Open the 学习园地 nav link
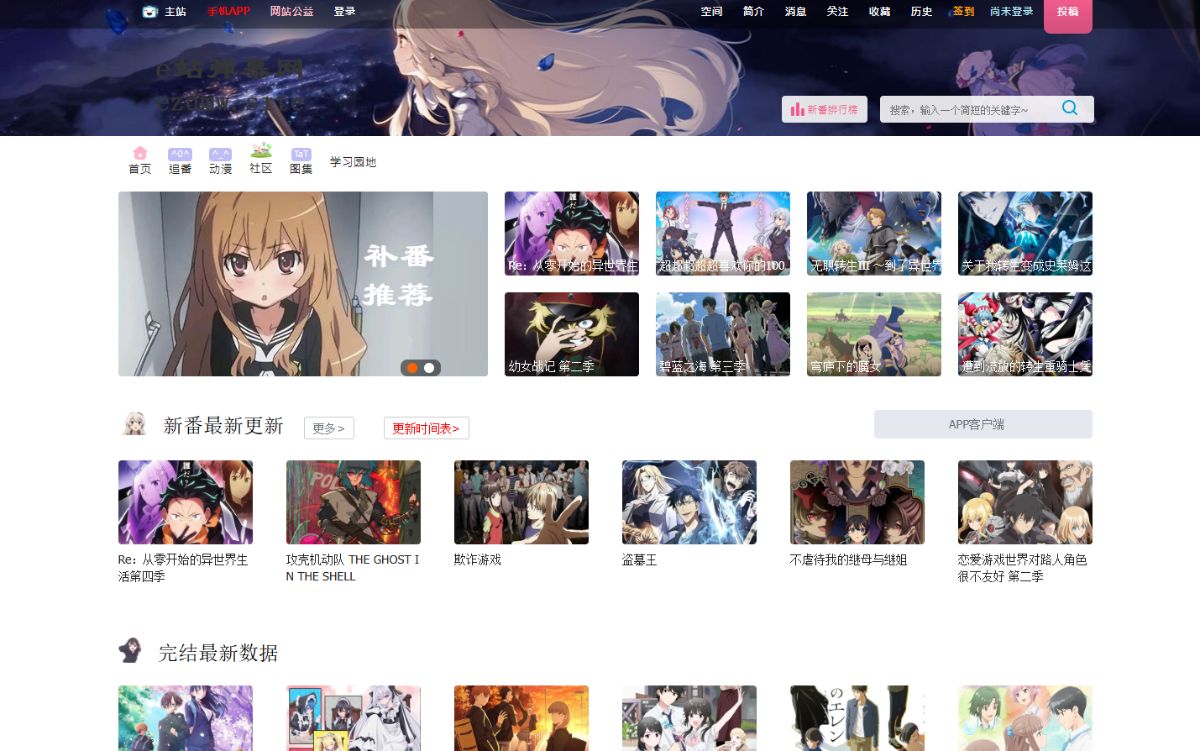 (353, 162)
